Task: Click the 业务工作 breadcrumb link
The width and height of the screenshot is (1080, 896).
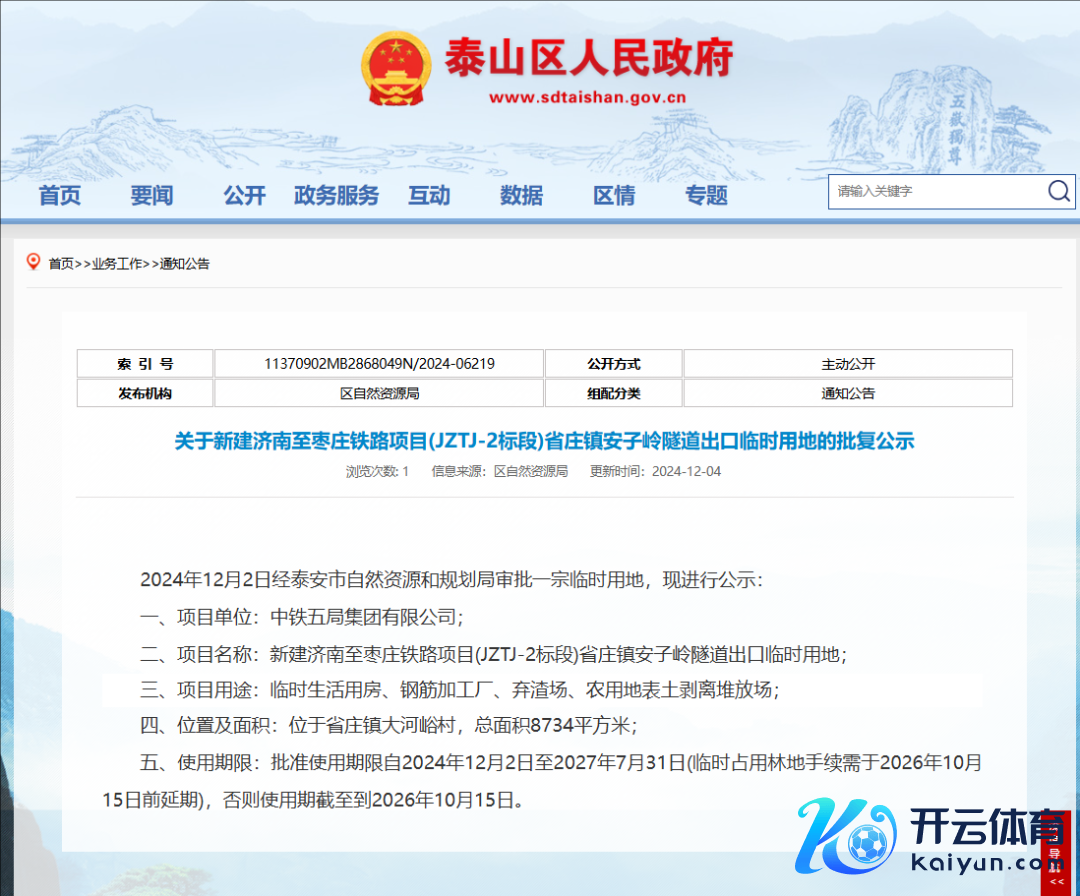Action: coord(117,264)
